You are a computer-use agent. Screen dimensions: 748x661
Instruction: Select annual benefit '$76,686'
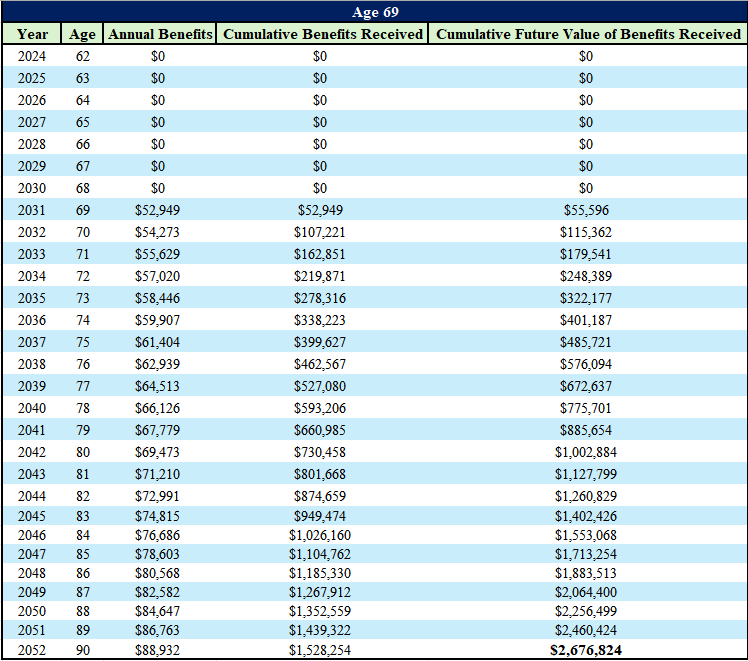[x=157, y=535]
